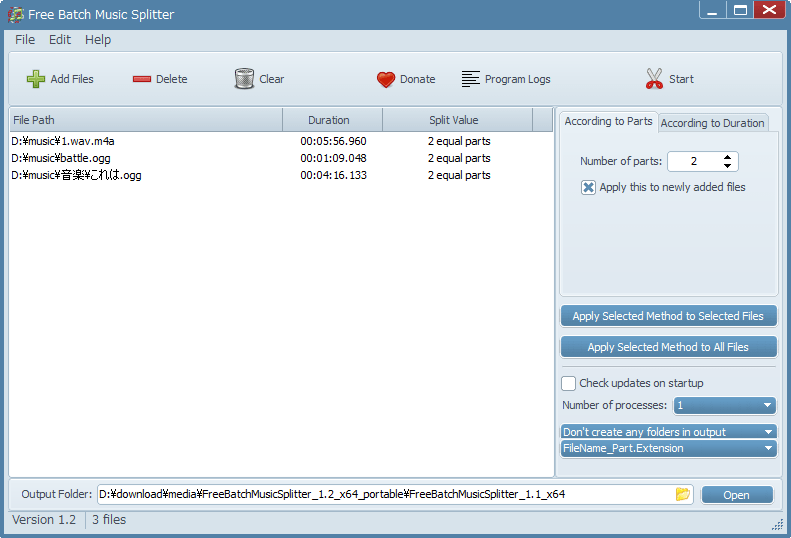
Task: Maximize the Free Batch Music Splitter window
Action: coord(740,10)
